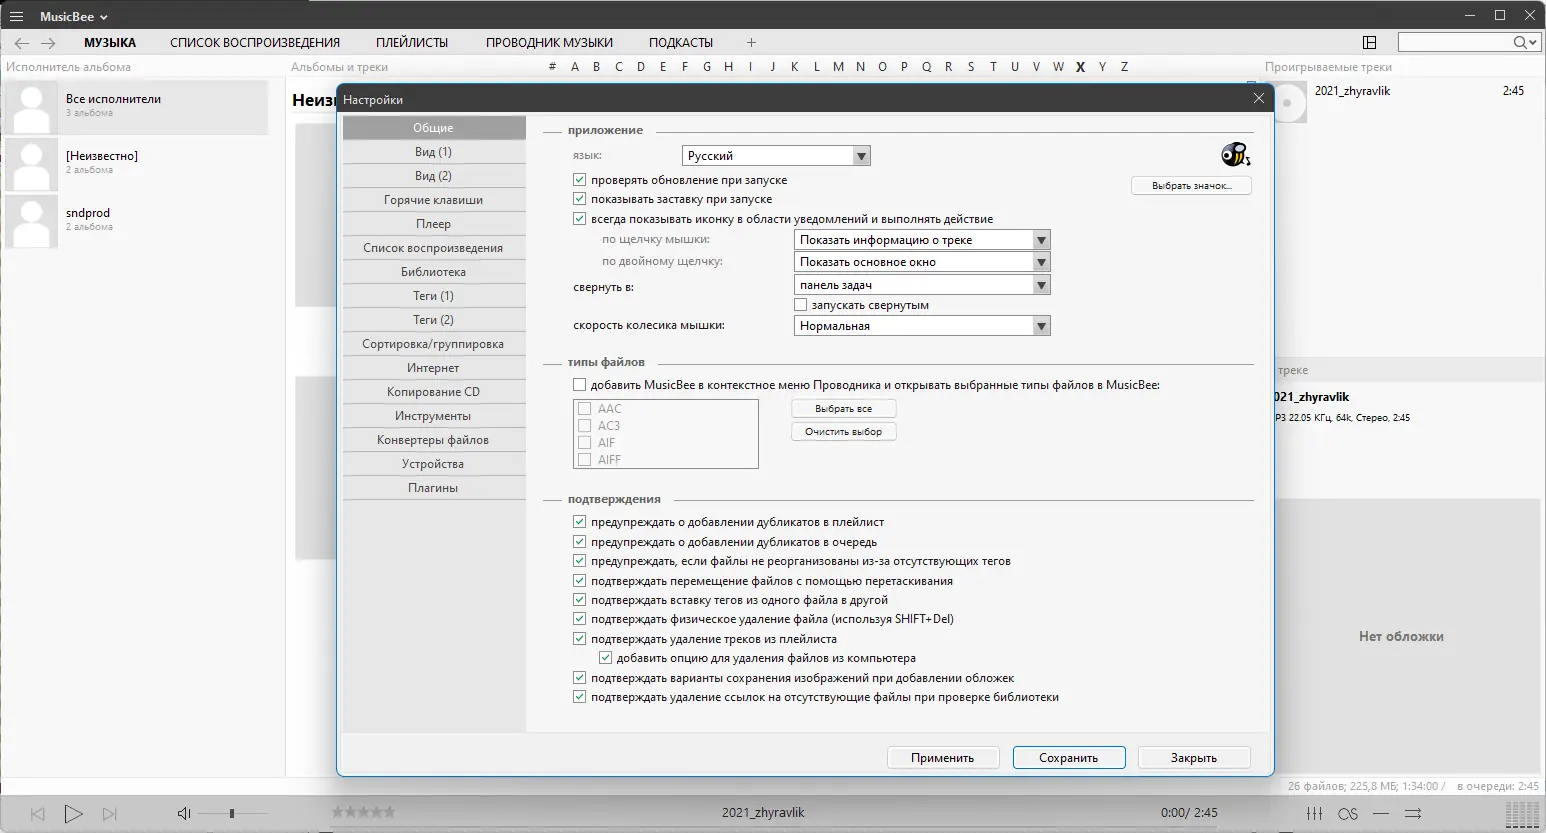
Task: Open the 'по двойному щелчку' action dropdown
Action: pyautogui.click(x=922, y=262)
